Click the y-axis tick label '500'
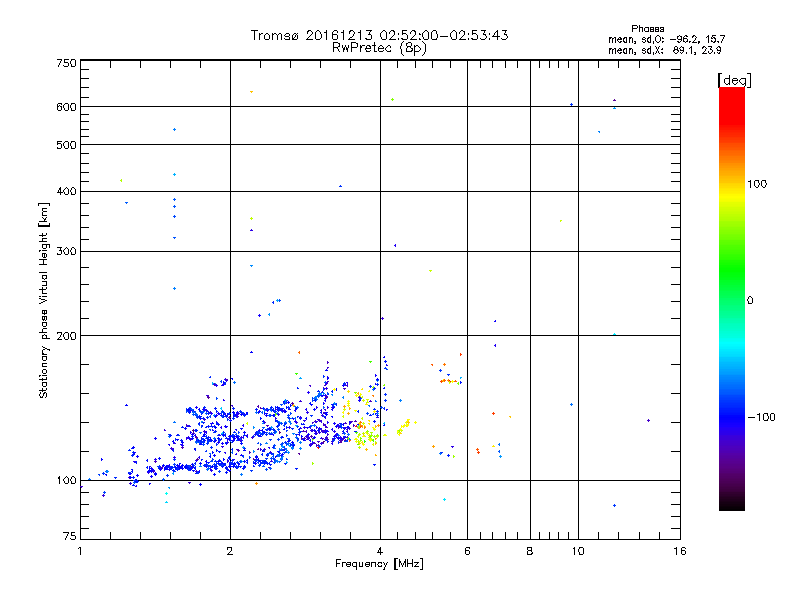The width and height of the screenshot is (800, 600). point(66,145)
